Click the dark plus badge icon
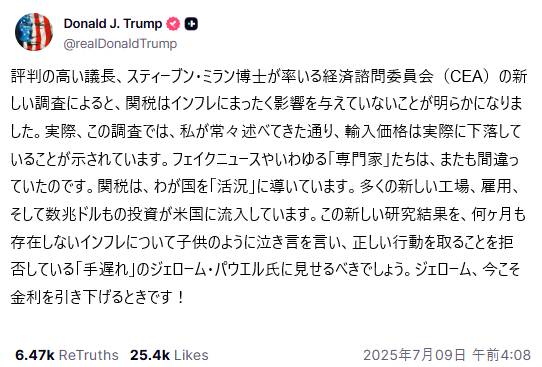This screenshot has width=542, height=367. [191, 24]
